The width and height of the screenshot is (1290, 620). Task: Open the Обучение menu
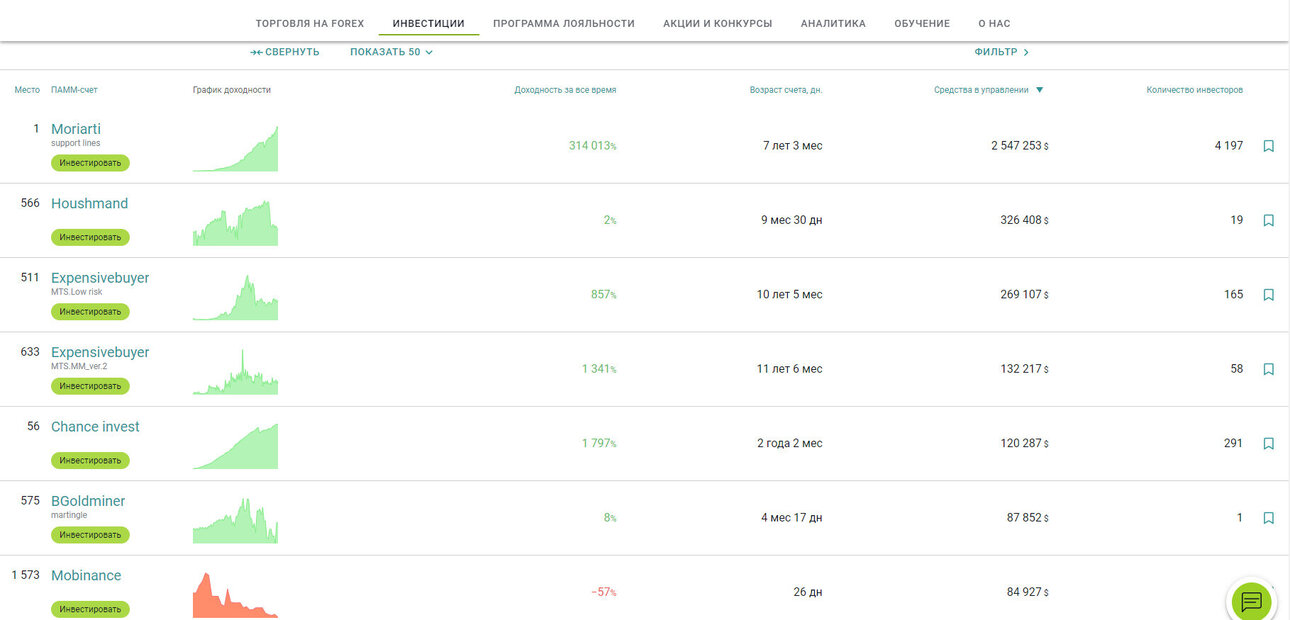pos(922,23)
